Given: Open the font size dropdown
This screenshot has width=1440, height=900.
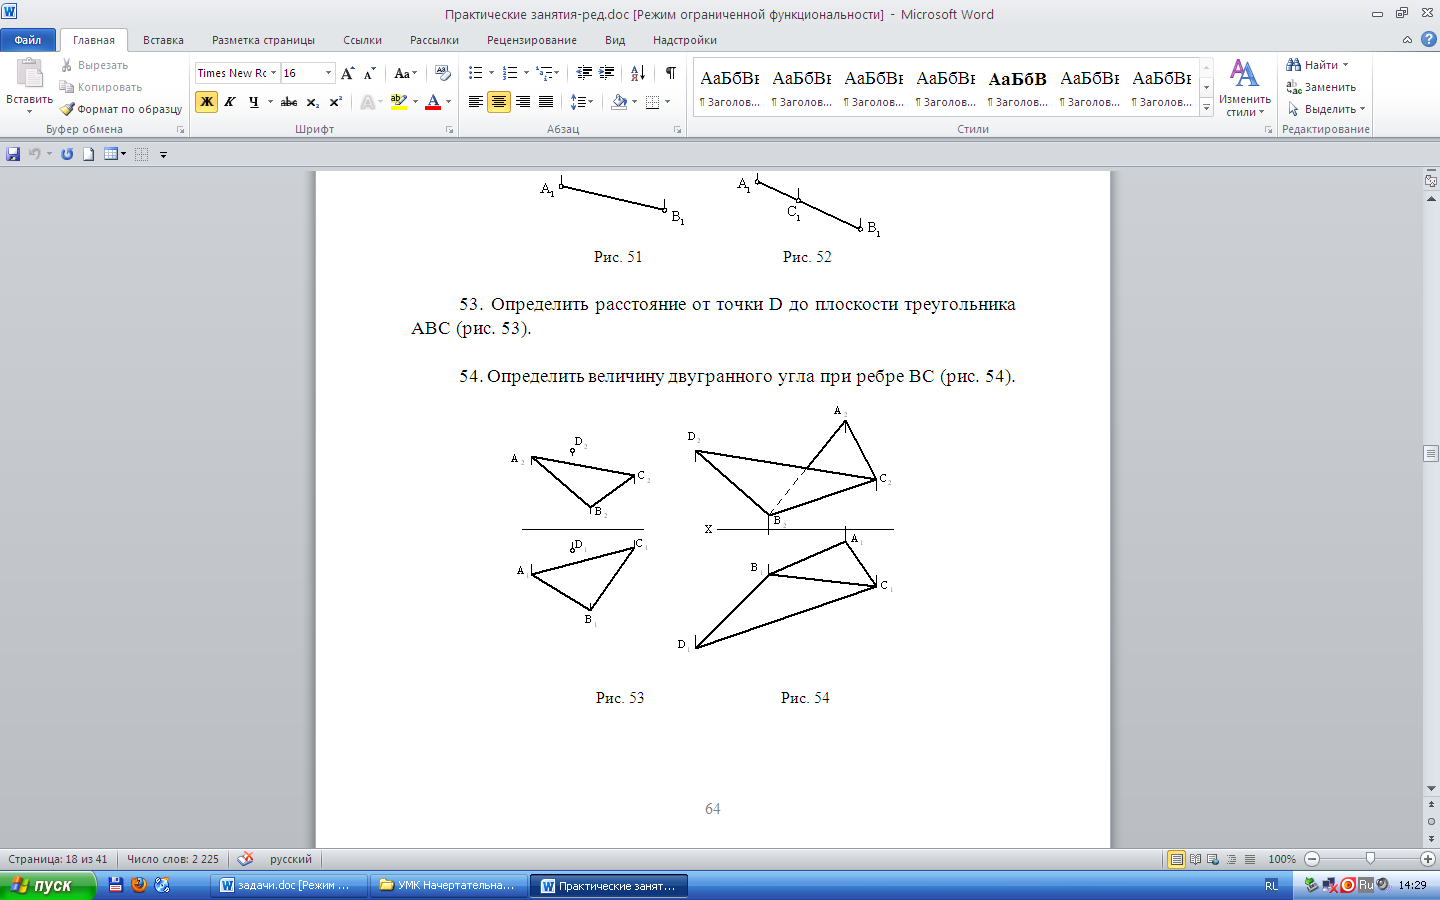Looking at the screenshot, I should [328, 73].
